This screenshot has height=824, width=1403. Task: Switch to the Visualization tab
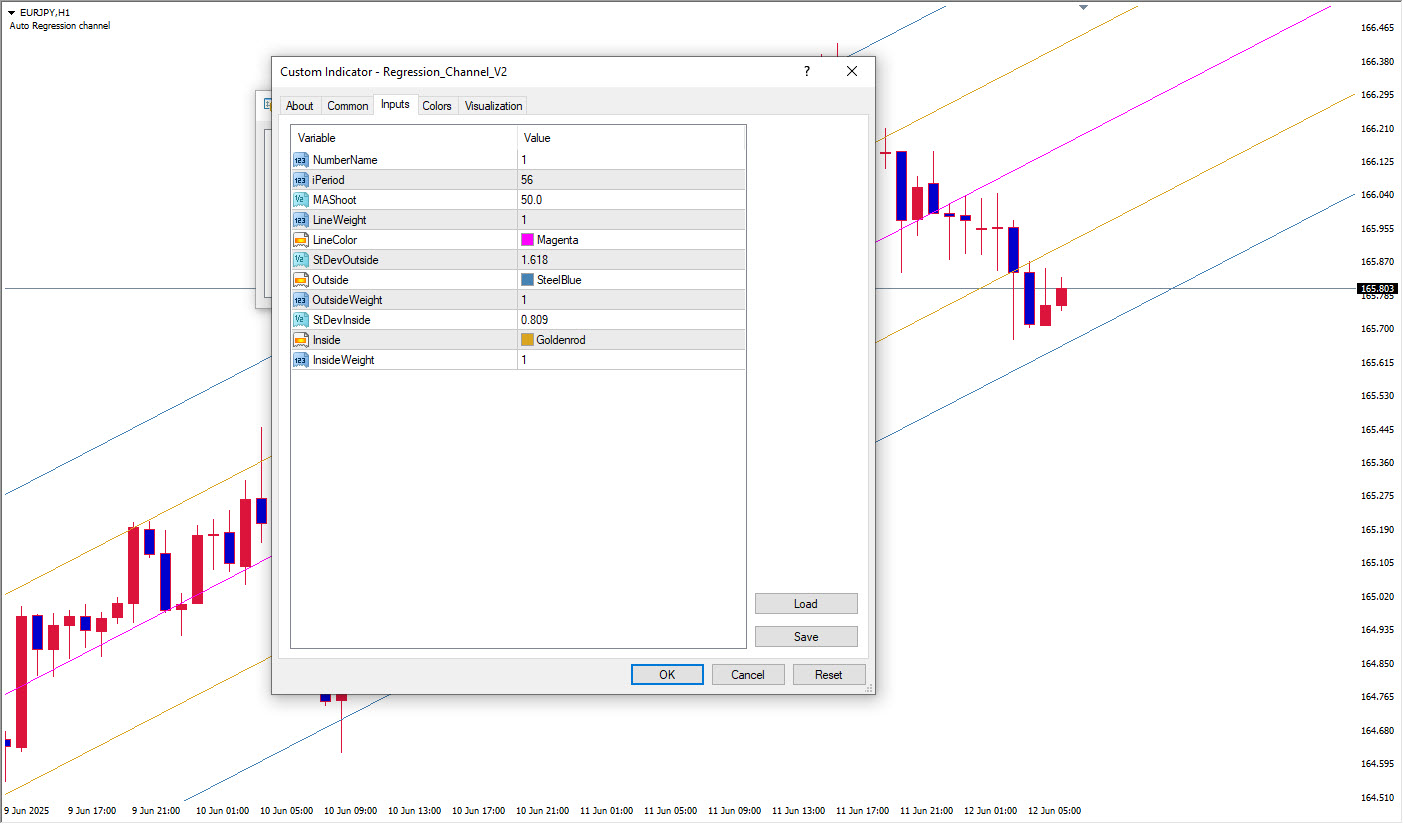tap(493, 106)
